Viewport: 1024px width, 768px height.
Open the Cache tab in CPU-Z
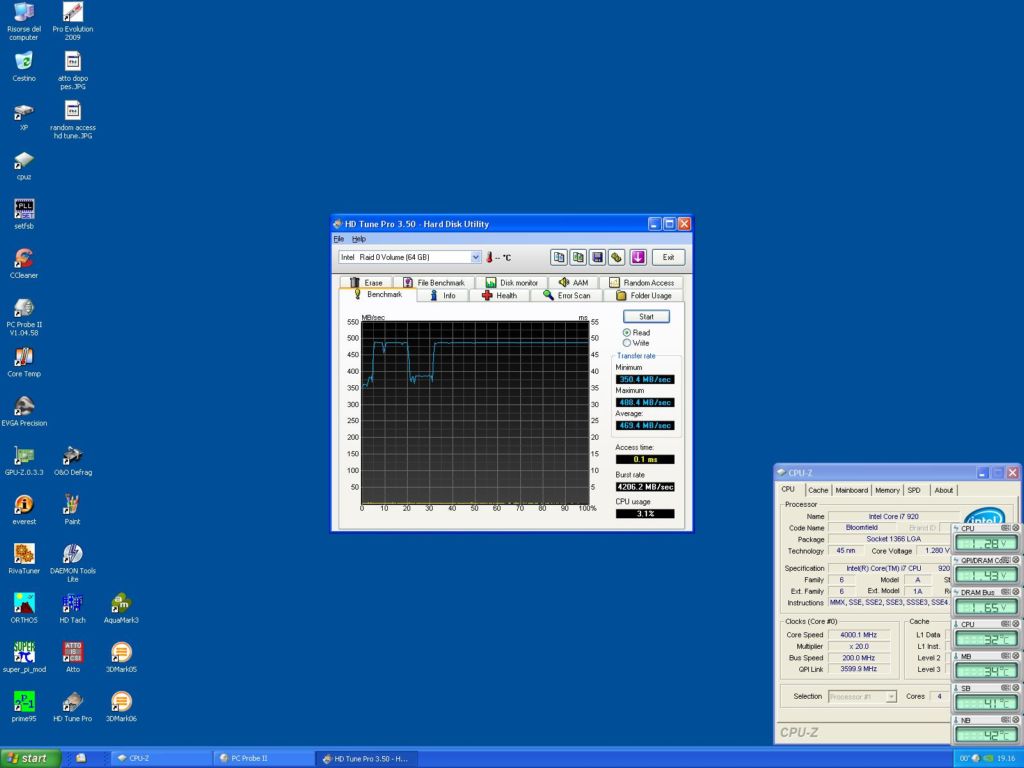click(818, 490)
